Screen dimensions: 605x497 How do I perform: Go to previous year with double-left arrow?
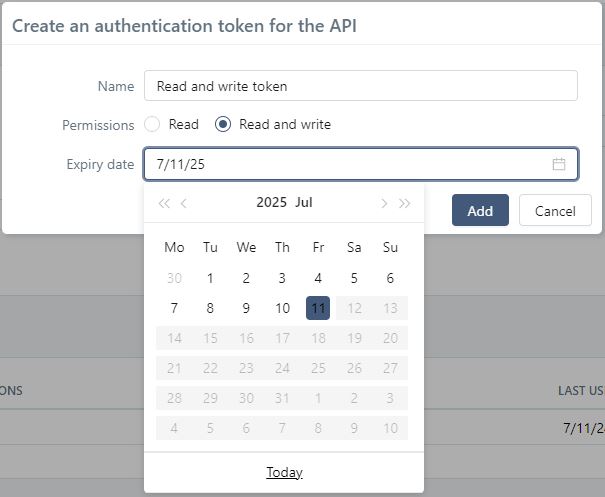(164, 203)
